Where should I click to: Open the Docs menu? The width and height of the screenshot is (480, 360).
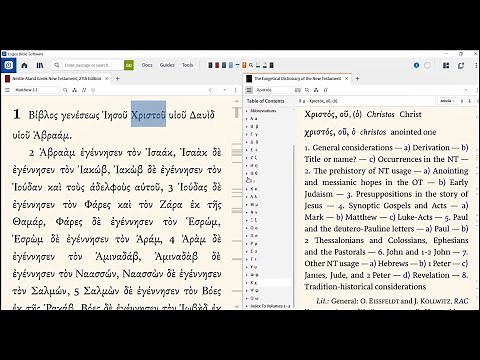147,65
